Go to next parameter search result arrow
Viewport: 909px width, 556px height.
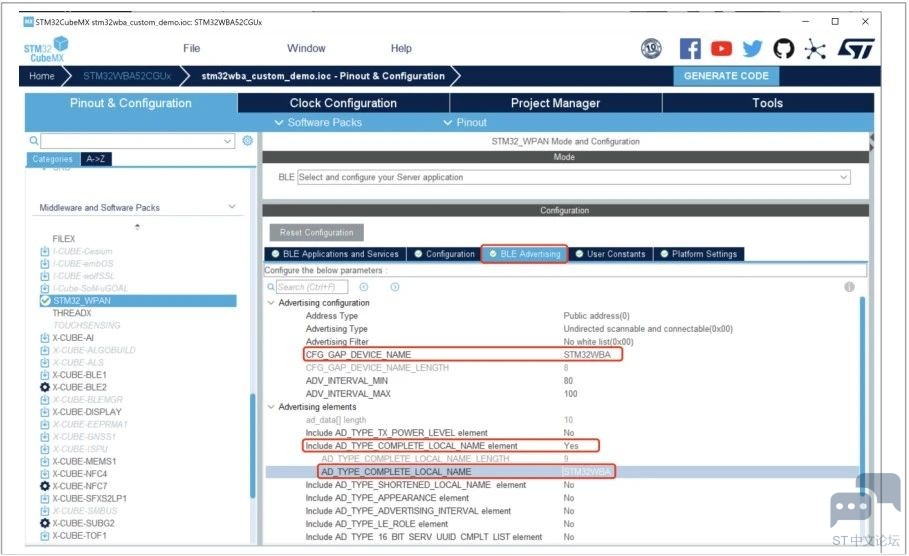click(x=395, y=287)
